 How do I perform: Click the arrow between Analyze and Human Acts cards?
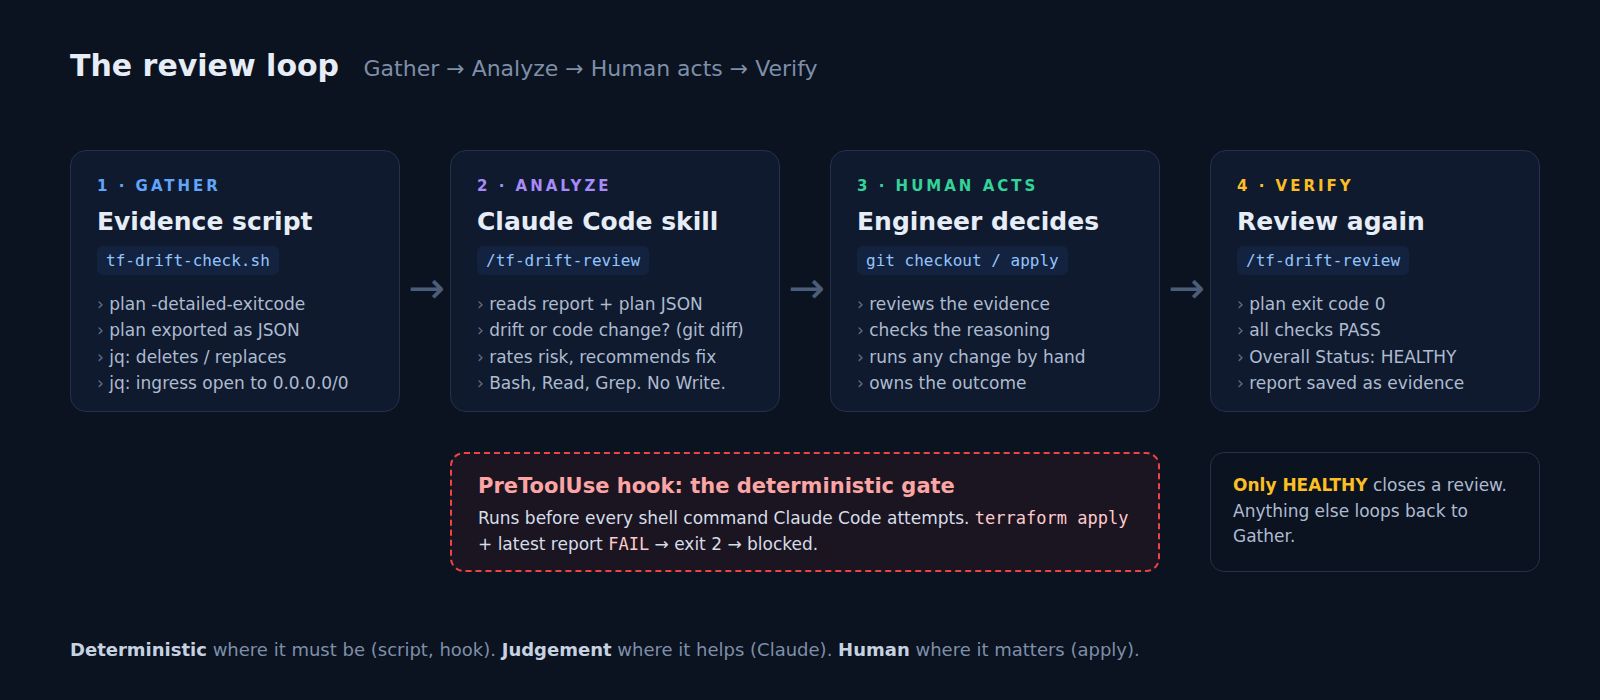pyautogui.click(x=806, y=289)
